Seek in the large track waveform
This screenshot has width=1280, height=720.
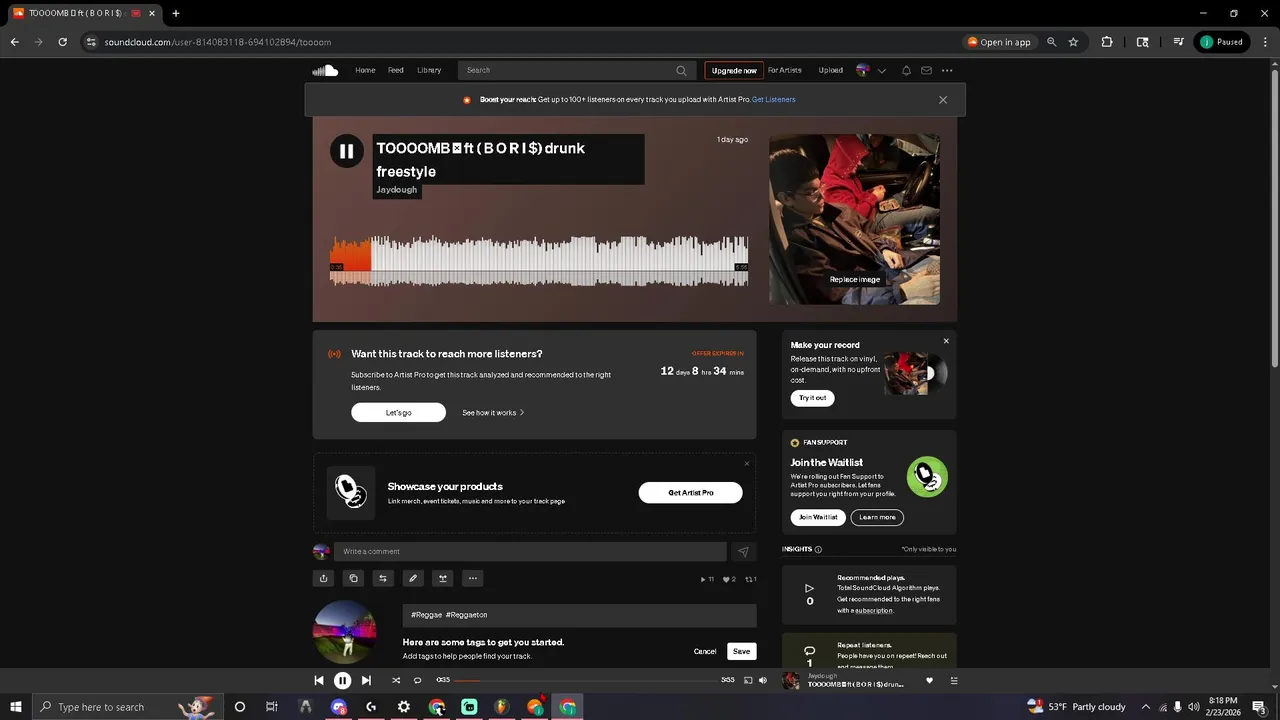click(x=539, y=261)
